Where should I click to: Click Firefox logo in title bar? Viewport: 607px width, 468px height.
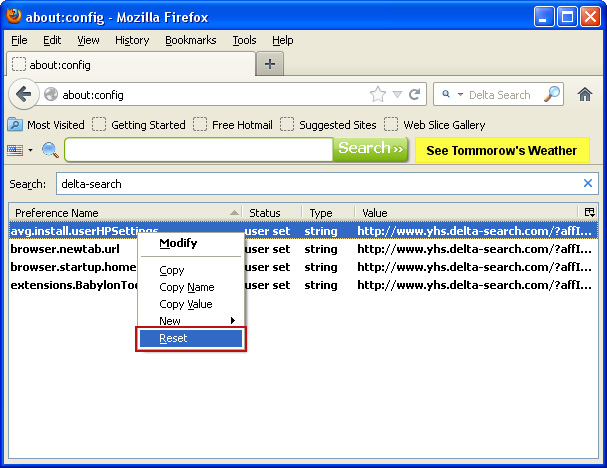point(14,16)
